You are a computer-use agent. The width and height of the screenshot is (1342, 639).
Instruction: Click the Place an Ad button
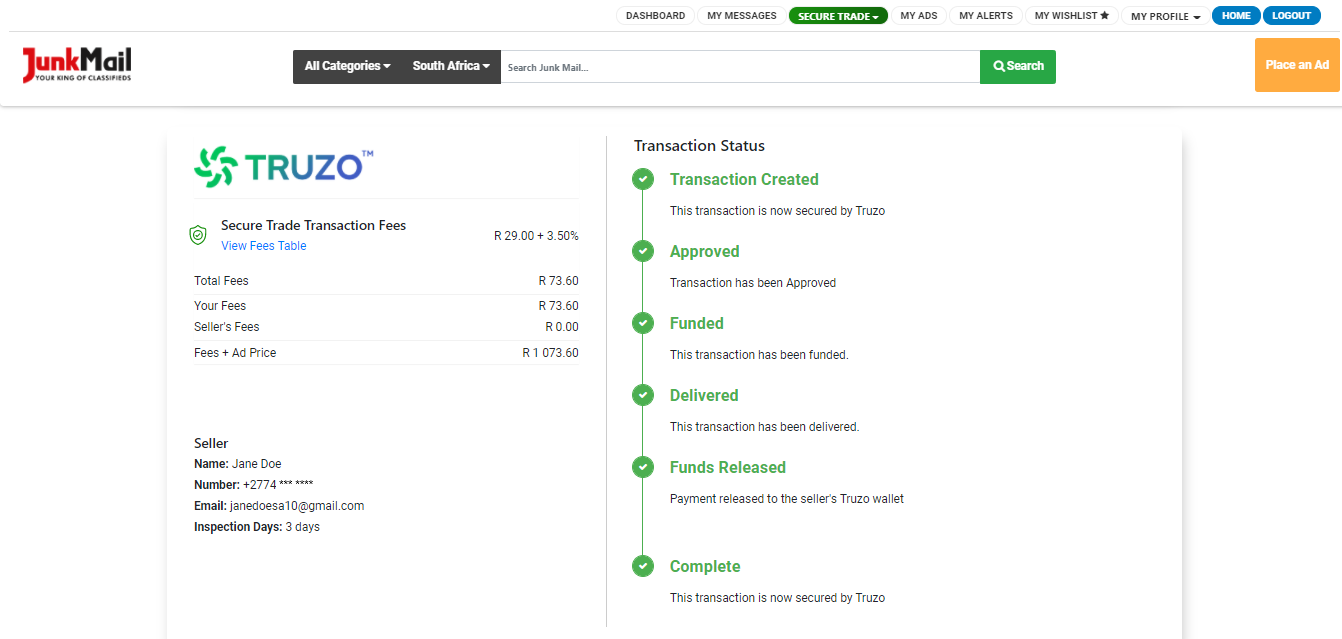pos(1296,64)
